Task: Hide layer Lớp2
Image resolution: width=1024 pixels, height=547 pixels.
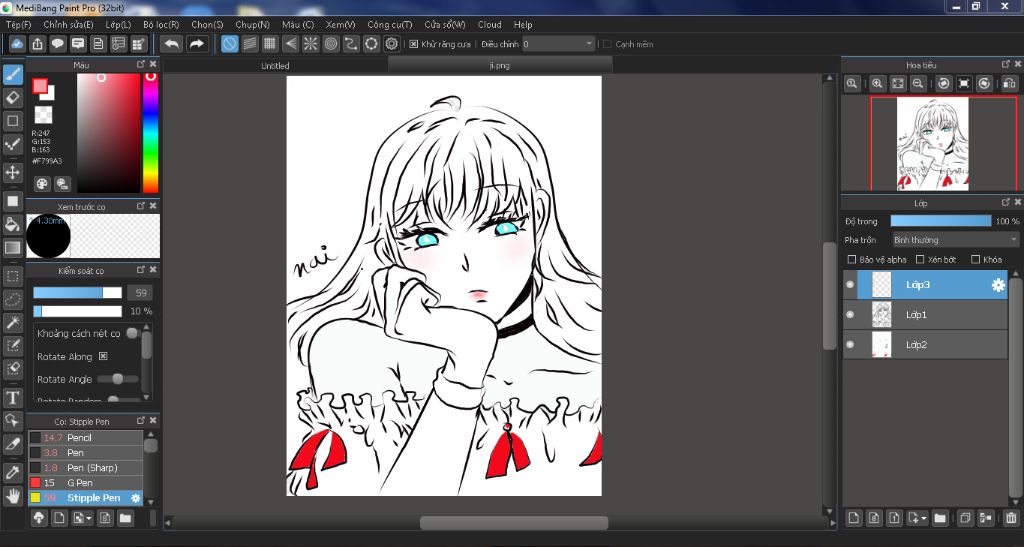Action: tap(850, 345)
